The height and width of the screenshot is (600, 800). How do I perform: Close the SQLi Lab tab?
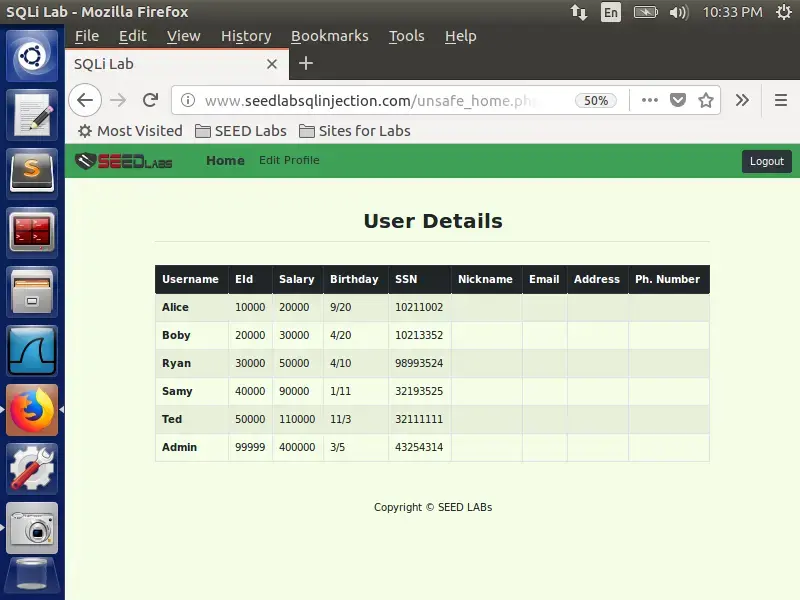[272, 64]
